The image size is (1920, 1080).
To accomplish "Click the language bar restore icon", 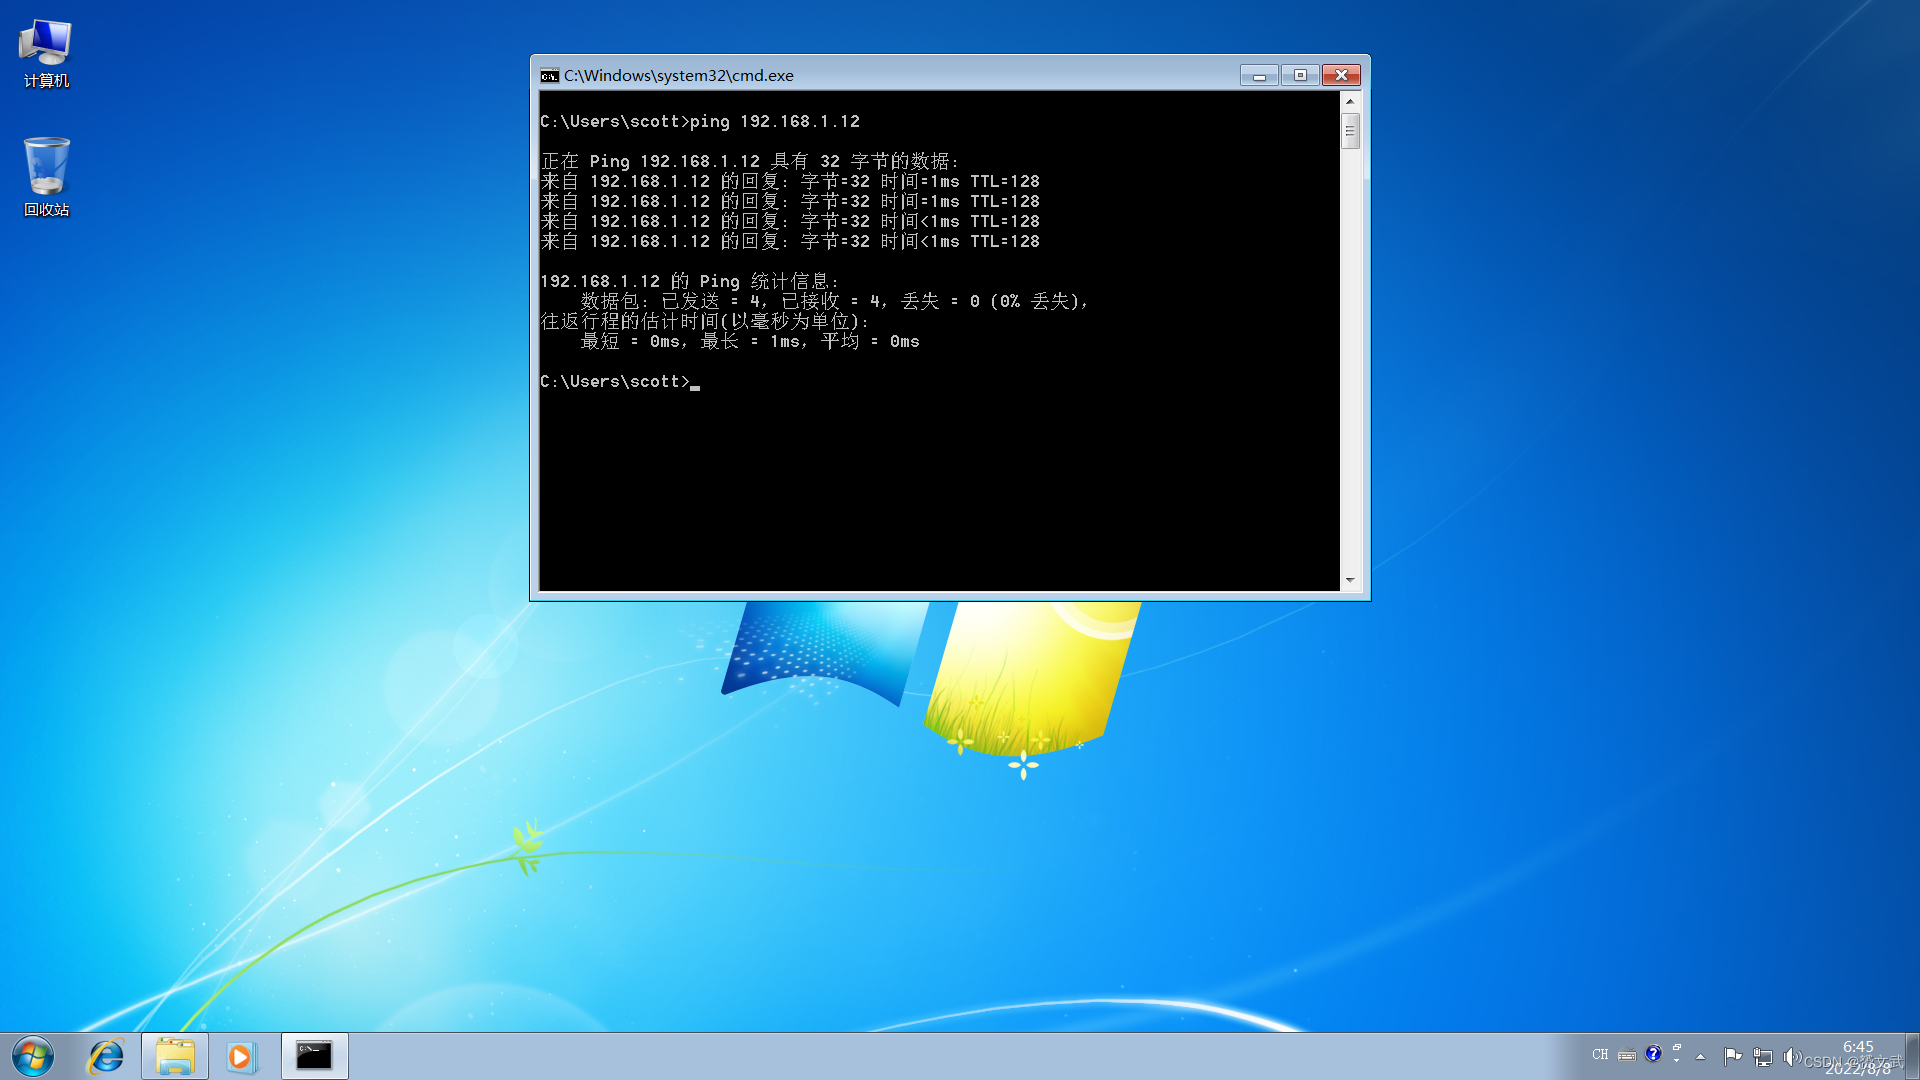I will pos(1677,1047).
